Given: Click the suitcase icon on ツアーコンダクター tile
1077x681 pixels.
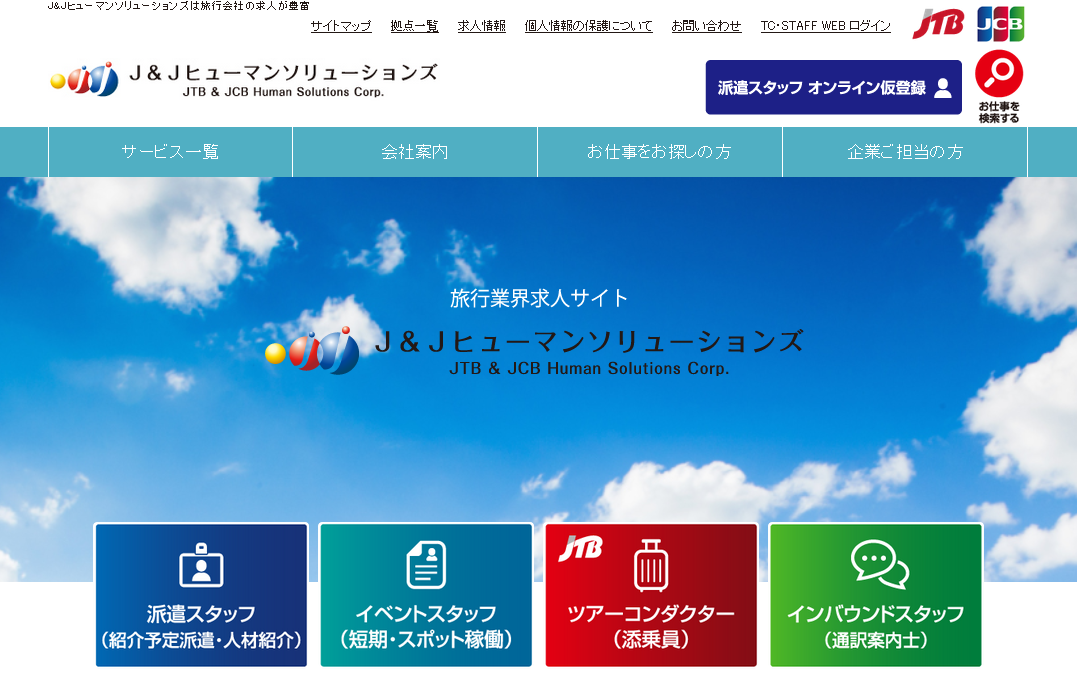Looking at the screenshot, I should tap(651, 565).
